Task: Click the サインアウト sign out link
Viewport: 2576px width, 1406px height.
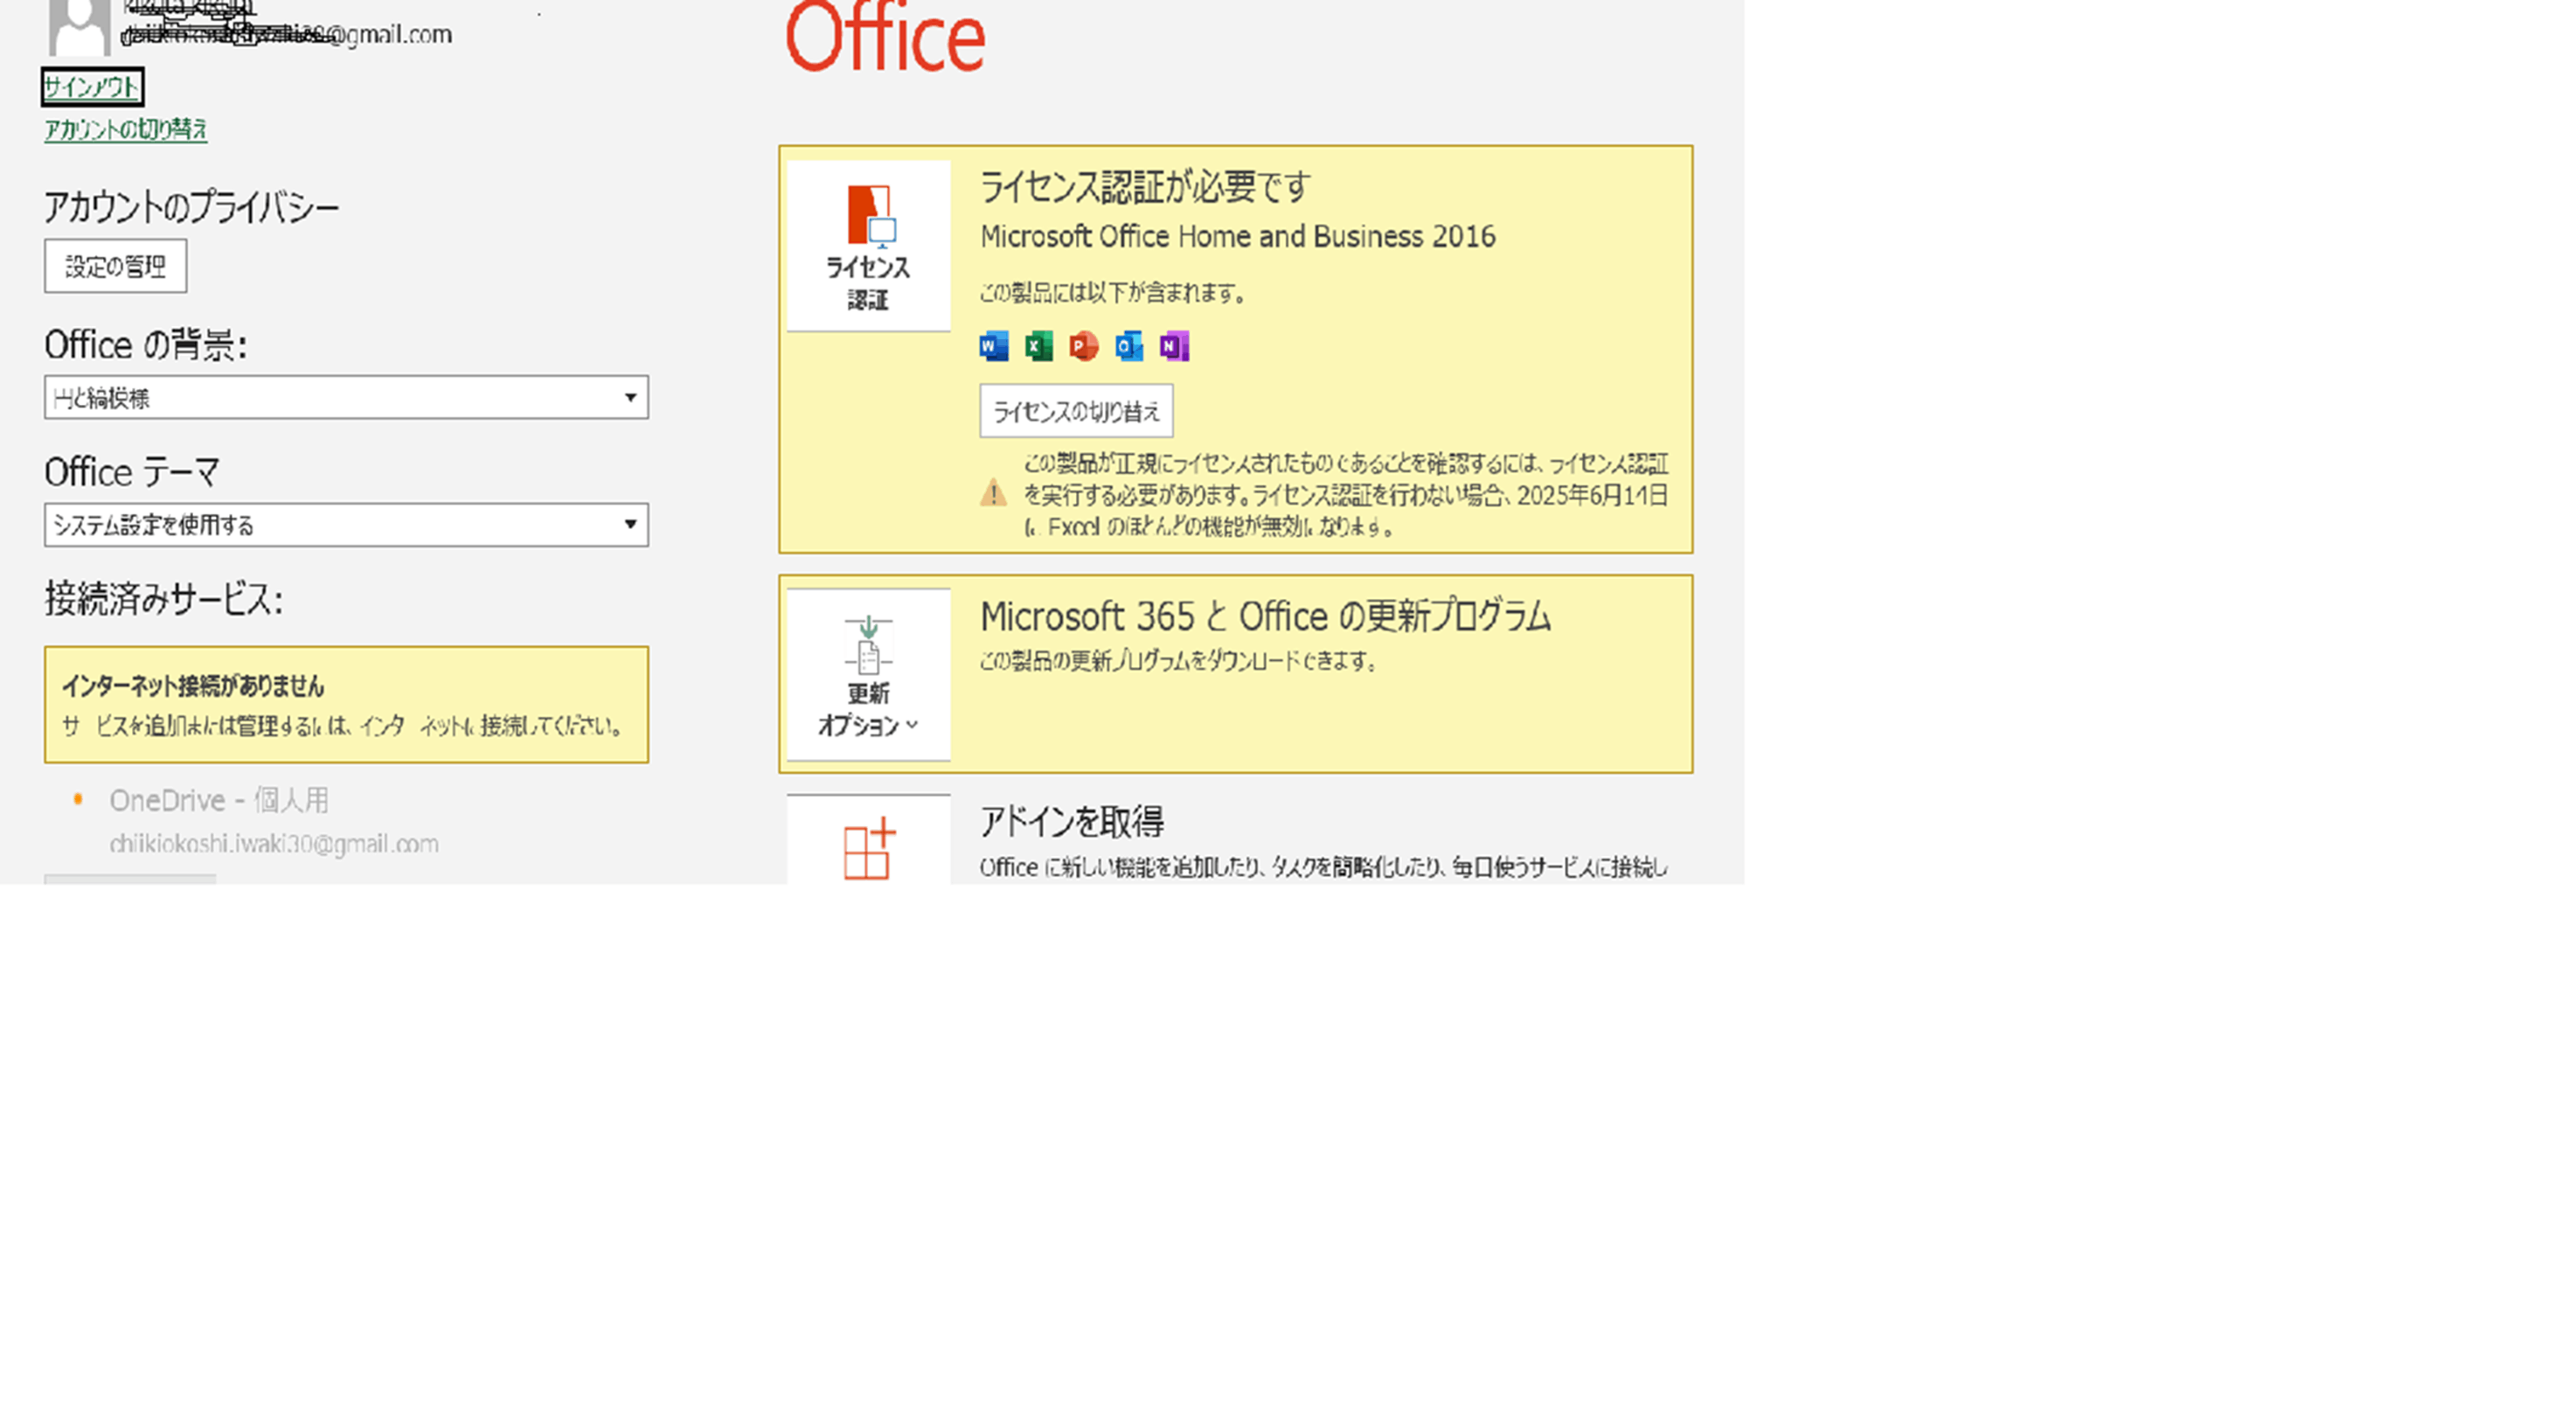Action: pos(92,87)
